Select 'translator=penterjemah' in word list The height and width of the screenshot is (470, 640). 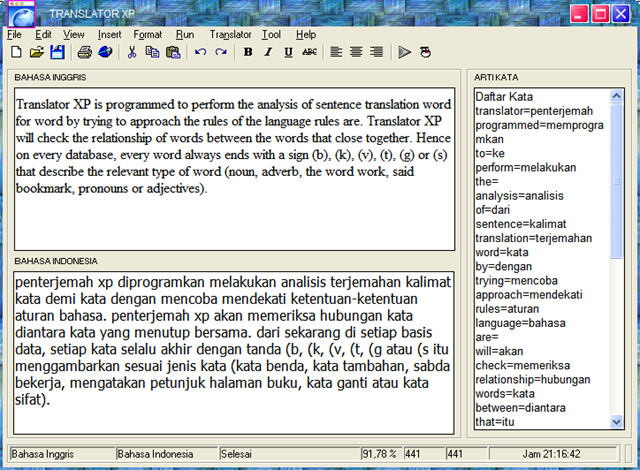(x=534, y=111)
